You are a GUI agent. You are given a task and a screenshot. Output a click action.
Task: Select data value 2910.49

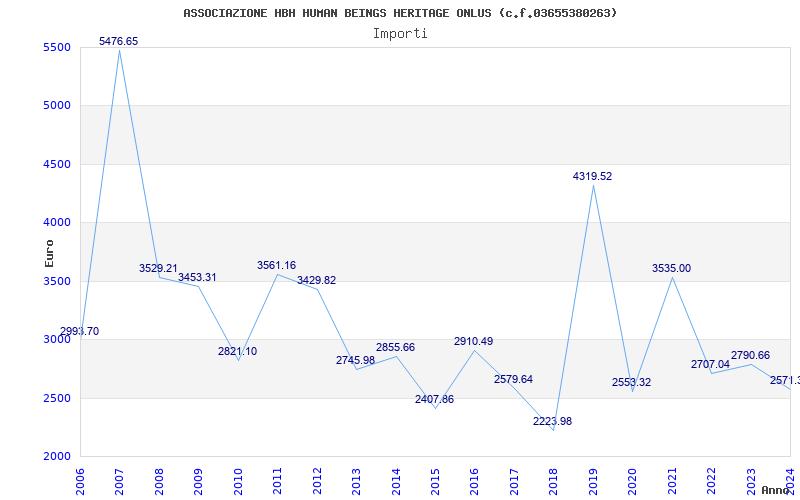point(473,341)
